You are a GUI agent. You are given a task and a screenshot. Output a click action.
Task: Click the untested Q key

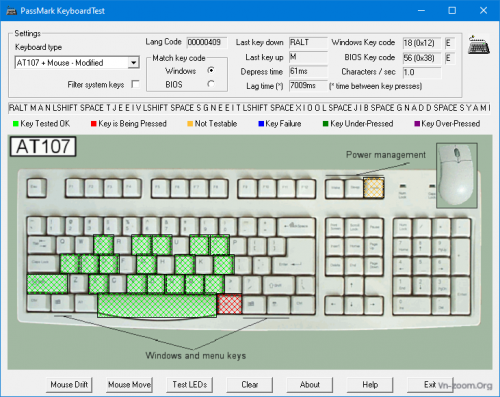(65, 246)
